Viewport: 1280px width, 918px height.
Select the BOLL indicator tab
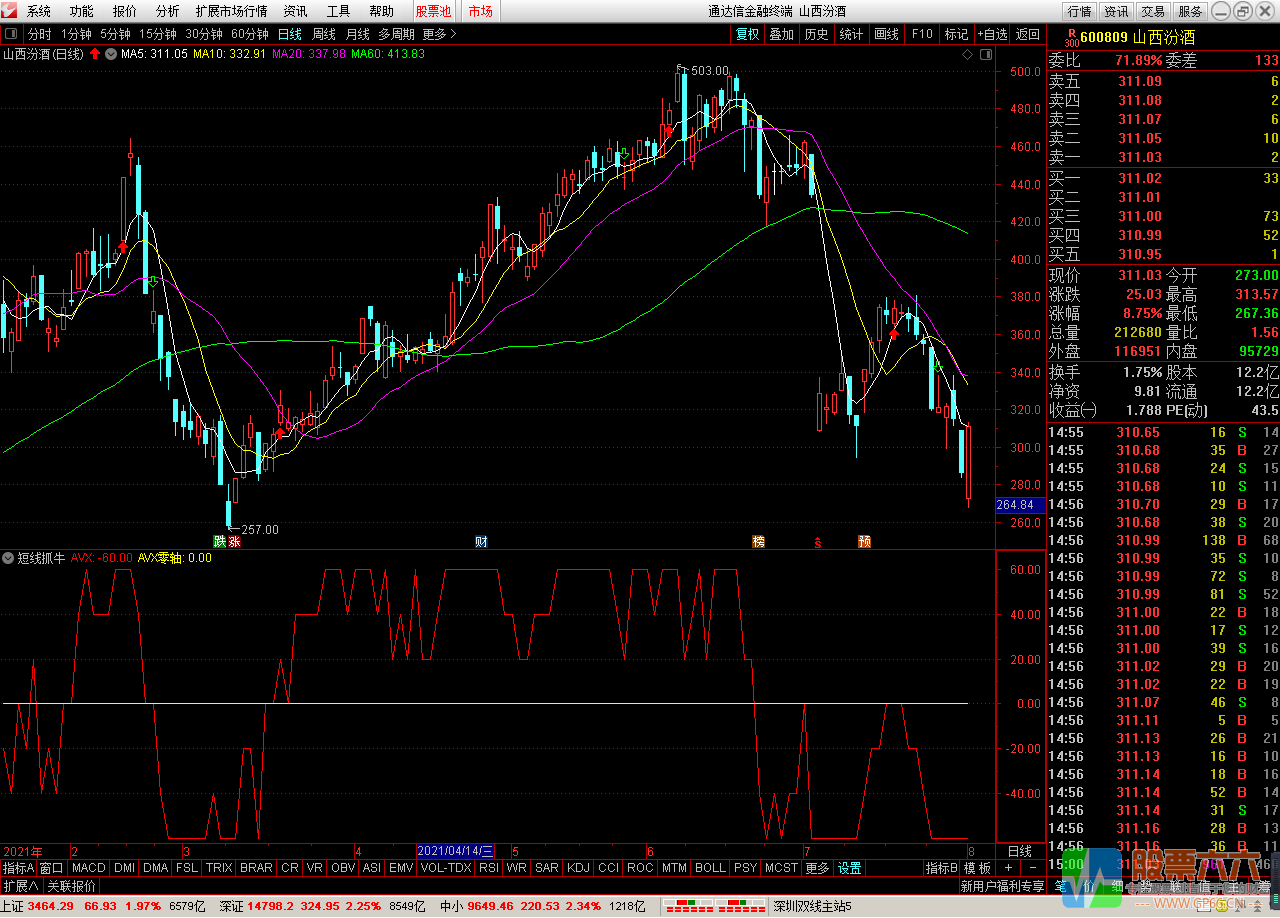pyautogui.click(x=710, y=868)
